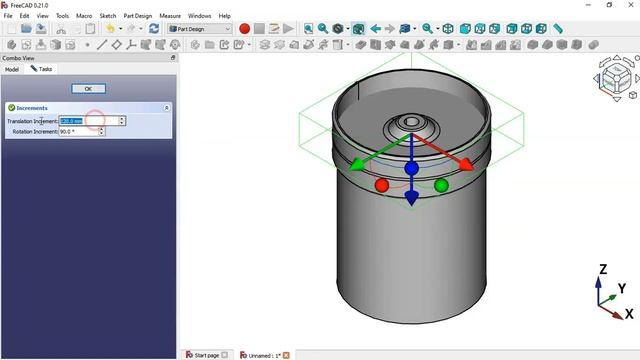Viewport: 640px width, 360px height.
Task: Open the Part Design menu
Action: [x=138, y=16]
